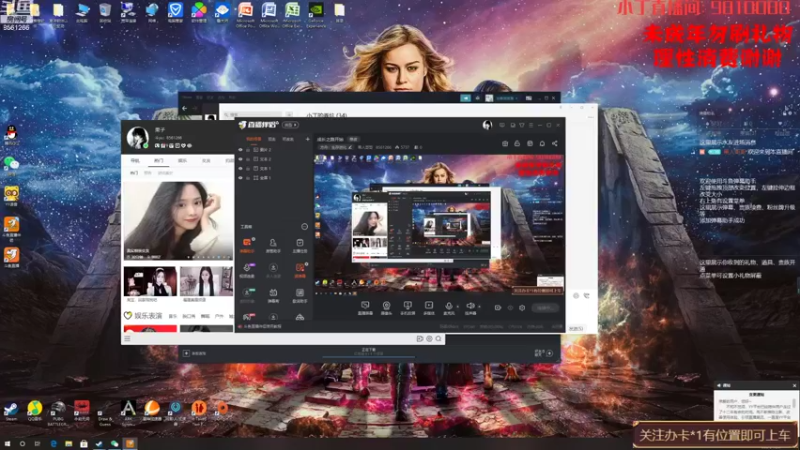Open the QQ Music desktop shortcut
This screenshot has width=800, height=450.
pos(35,410)
